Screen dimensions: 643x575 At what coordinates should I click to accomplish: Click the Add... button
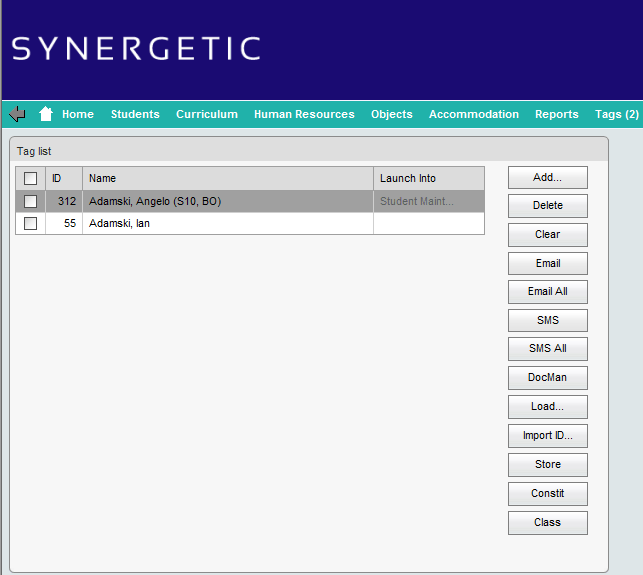[x=547, y=178]
